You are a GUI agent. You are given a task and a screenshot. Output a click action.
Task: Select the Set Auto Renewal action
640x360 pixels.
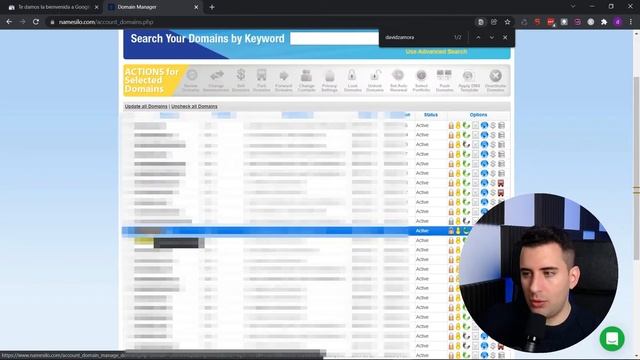coord(398,80)
